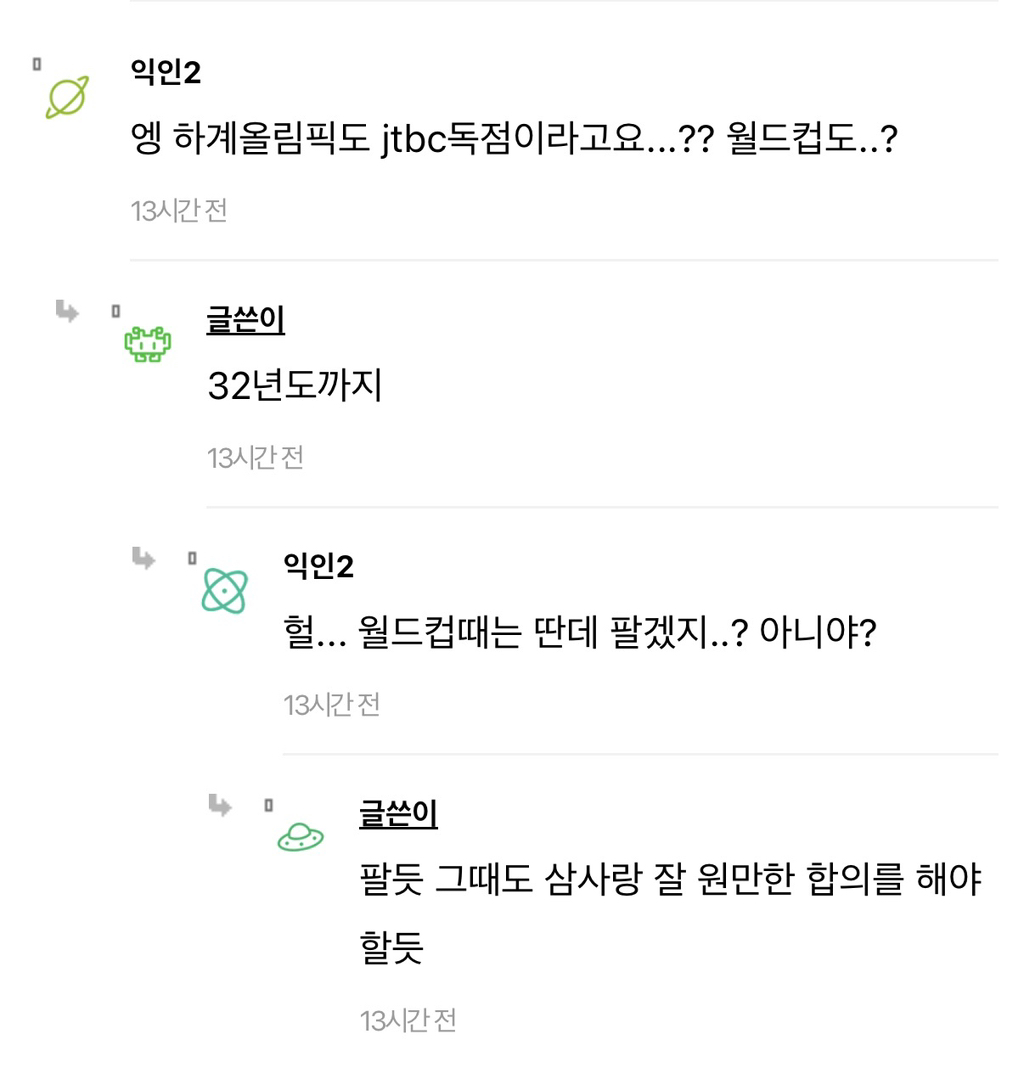
Task: Click the space invader avatar beside '32년도까지'
Action: (146, 343)
